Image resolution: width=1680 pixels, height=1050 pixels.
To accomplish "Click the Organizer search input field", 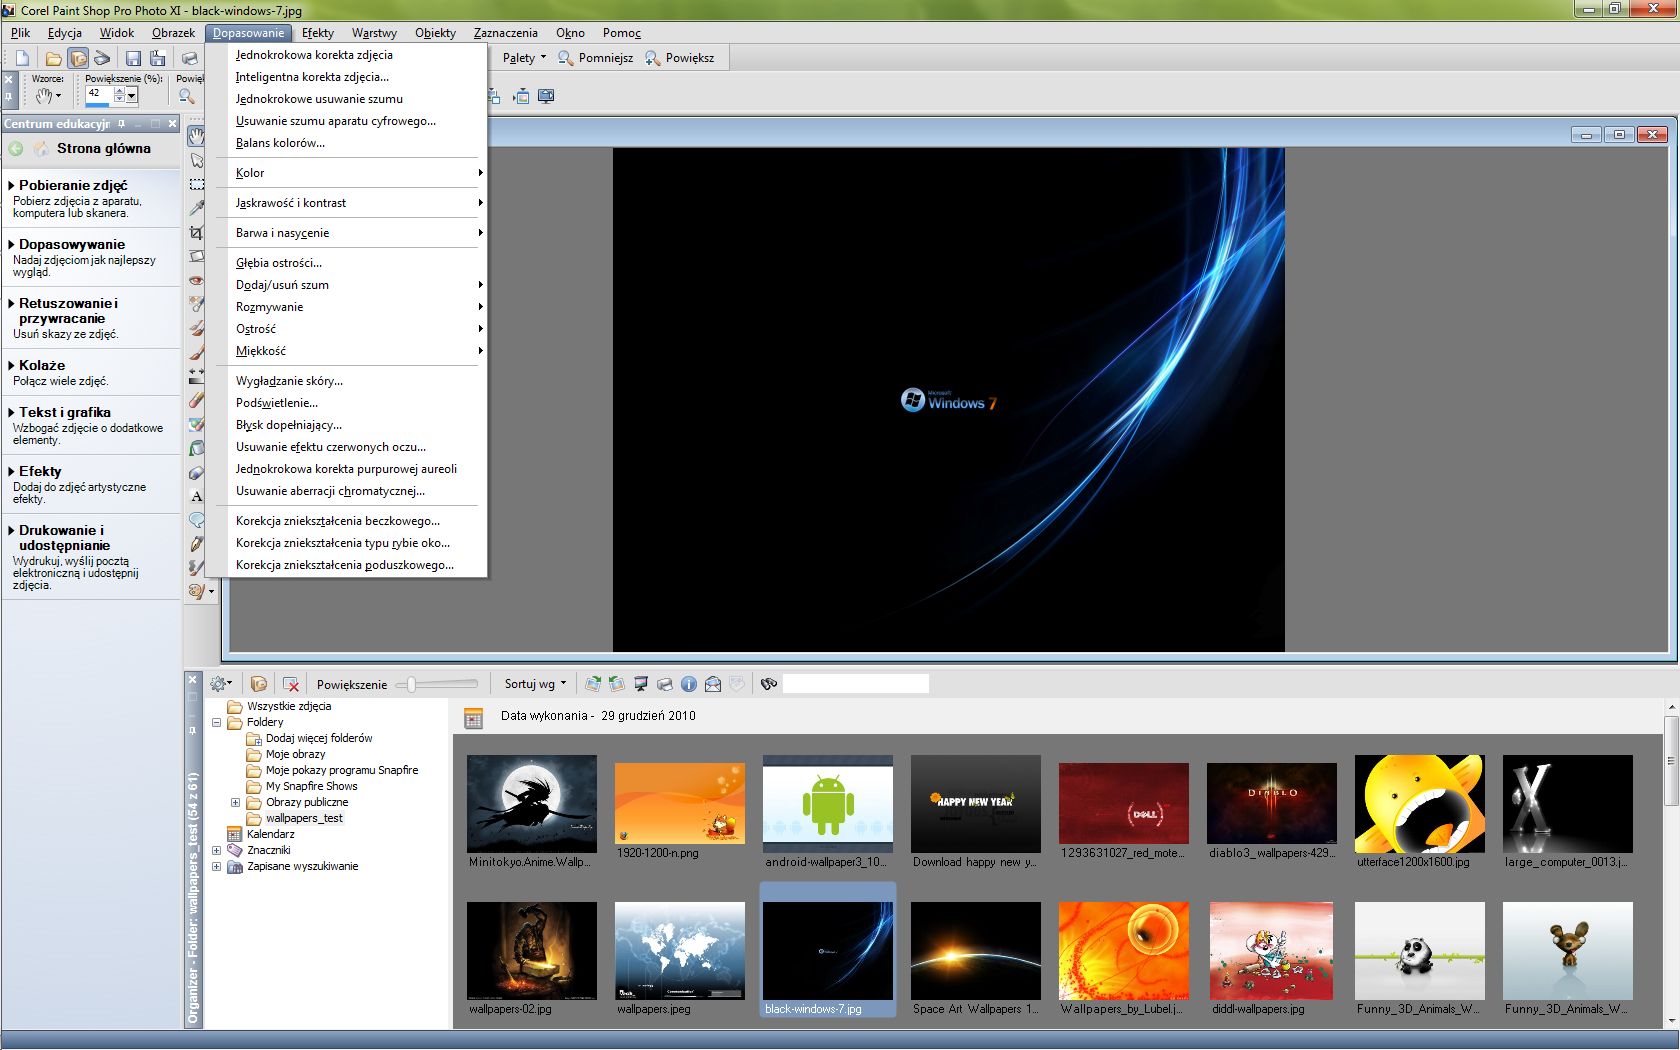I will [x=856, y=684].
